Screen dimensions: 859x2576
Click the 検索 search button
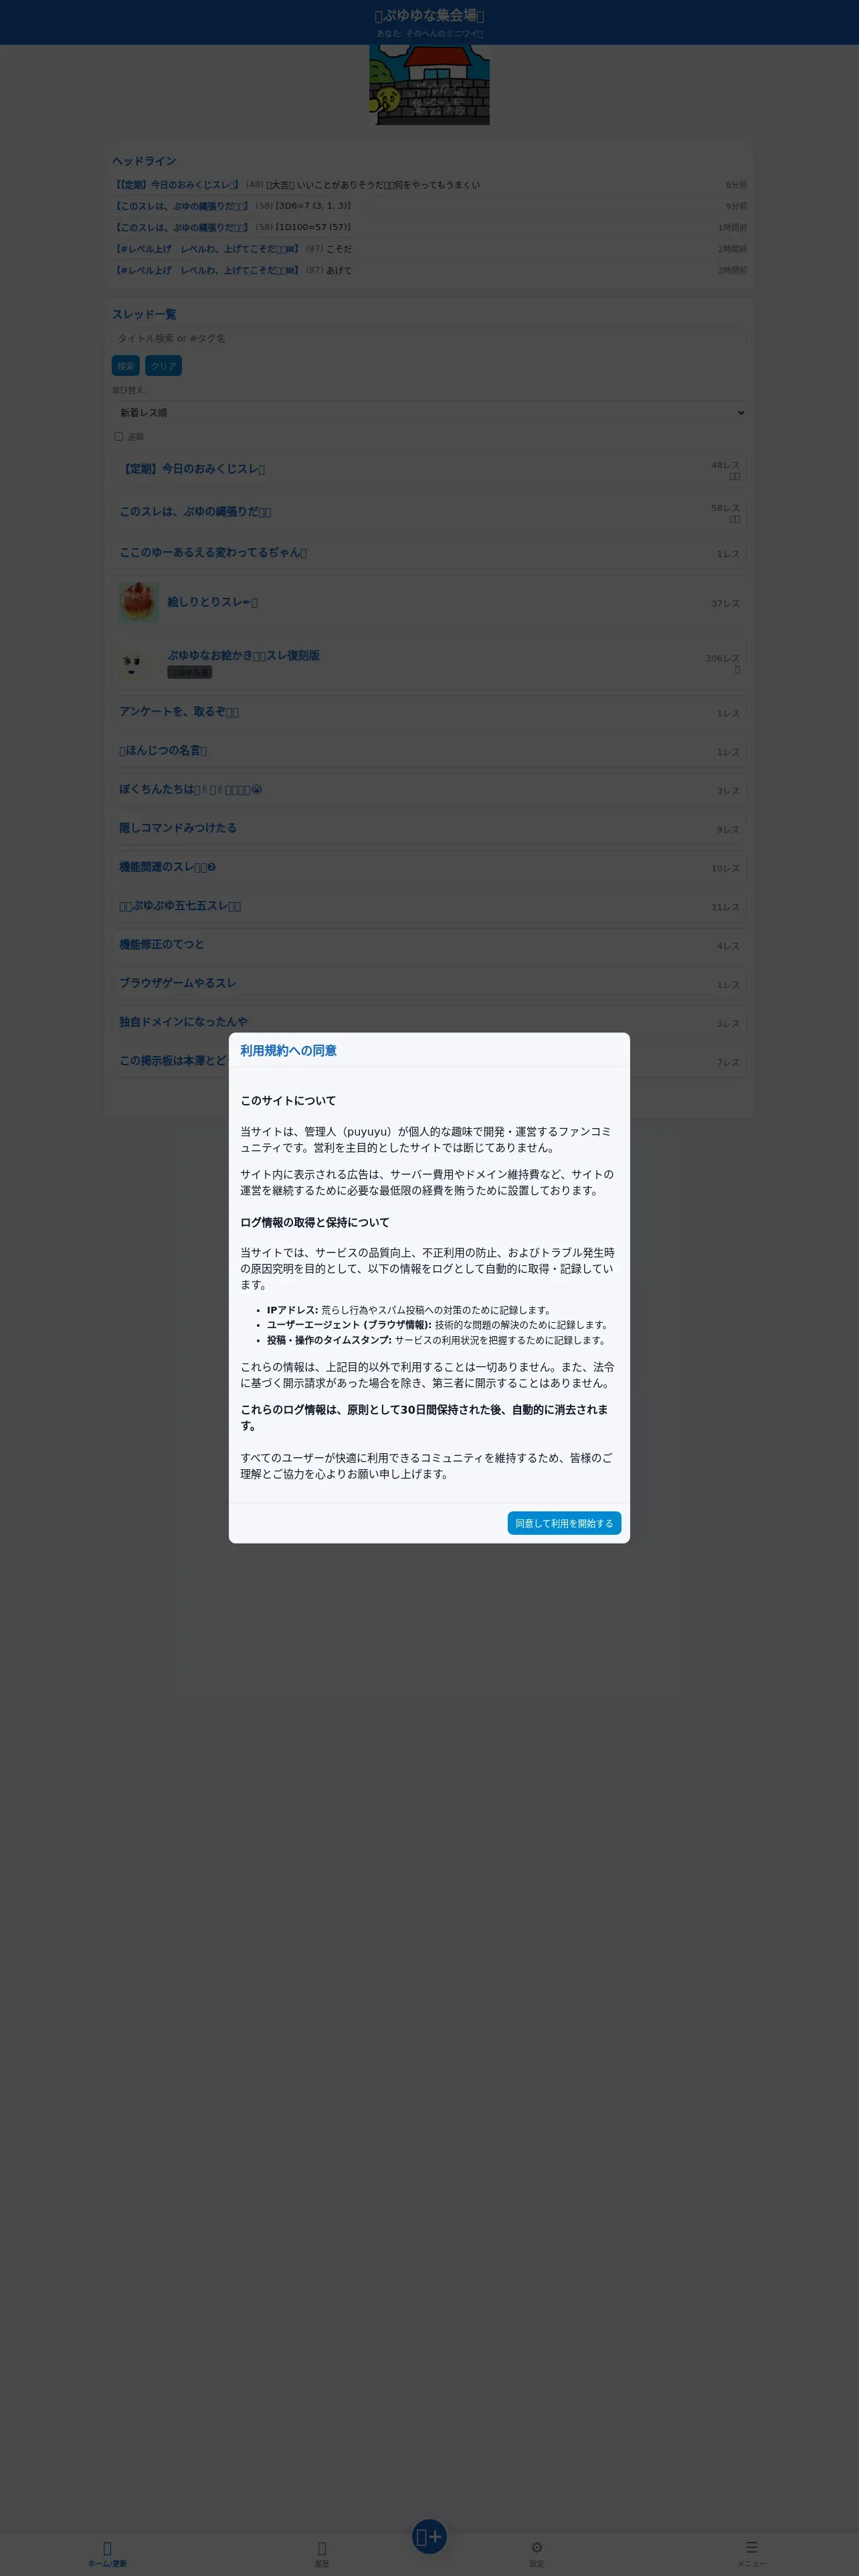tap(126, 366)
